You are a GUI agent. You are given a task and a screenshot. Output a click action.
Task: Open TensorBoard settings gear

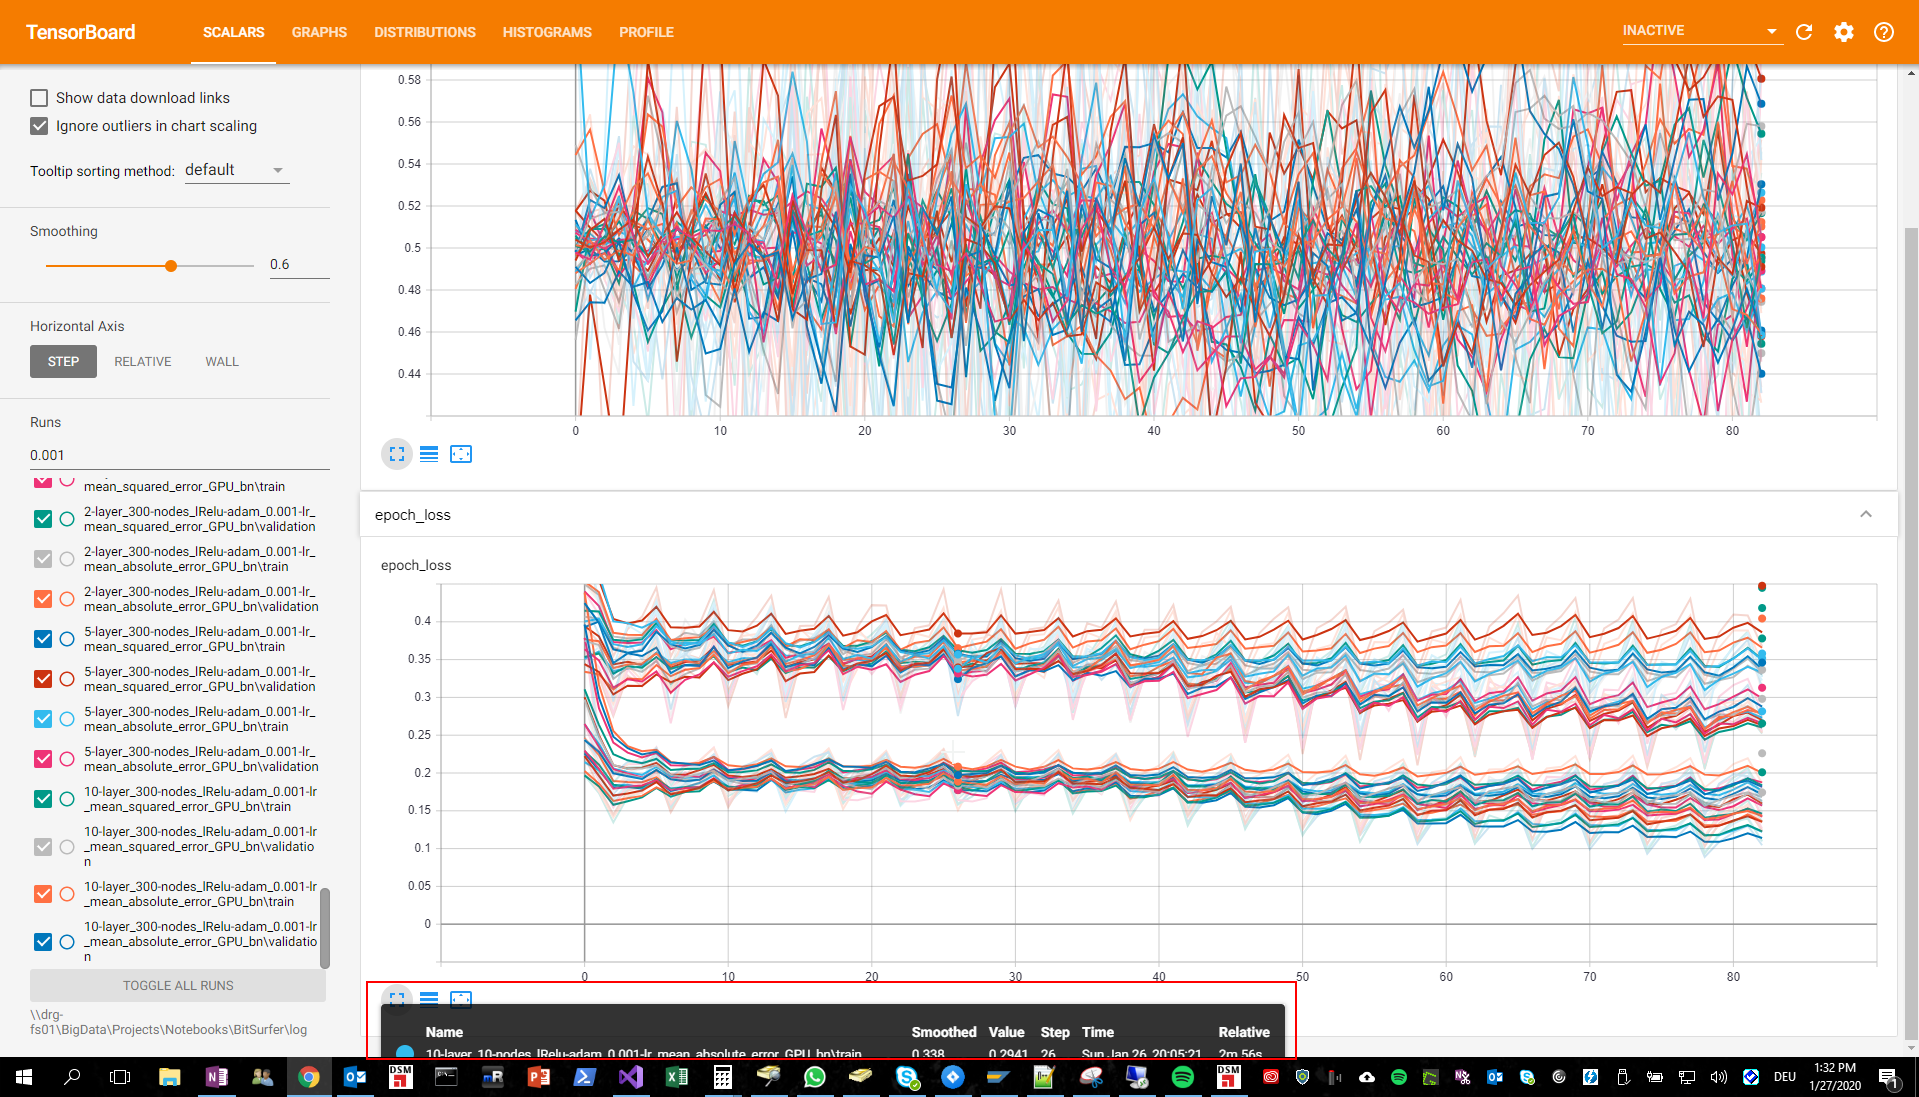click(x=1844, y=32)
